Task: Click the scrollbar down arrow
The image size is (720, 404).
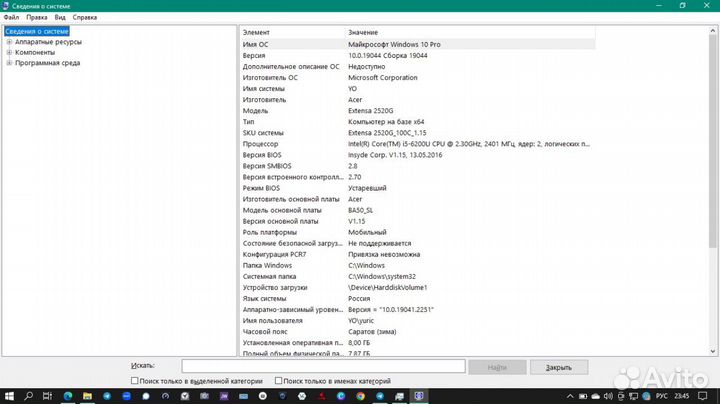Action: pos(713,351)
